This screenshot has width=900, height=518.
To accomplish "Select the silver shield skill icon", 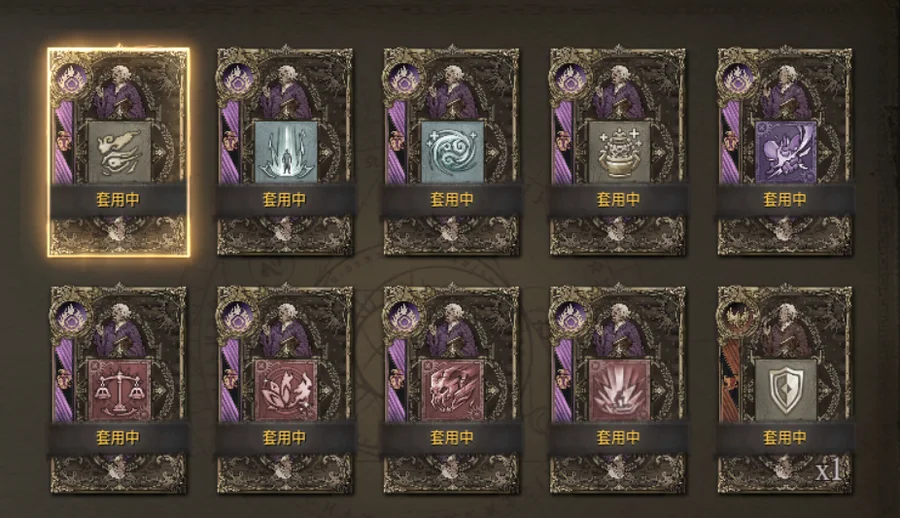I will 785,391.
